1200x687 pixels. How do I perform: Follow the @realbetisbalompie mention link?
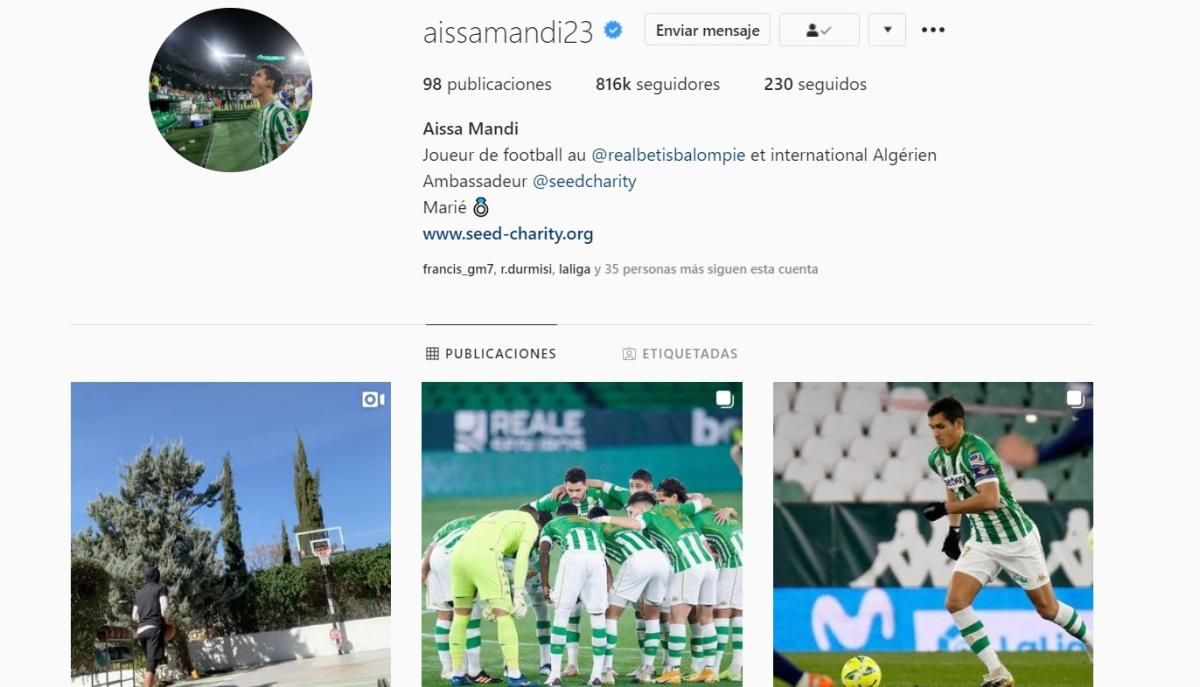coord(668,155)
